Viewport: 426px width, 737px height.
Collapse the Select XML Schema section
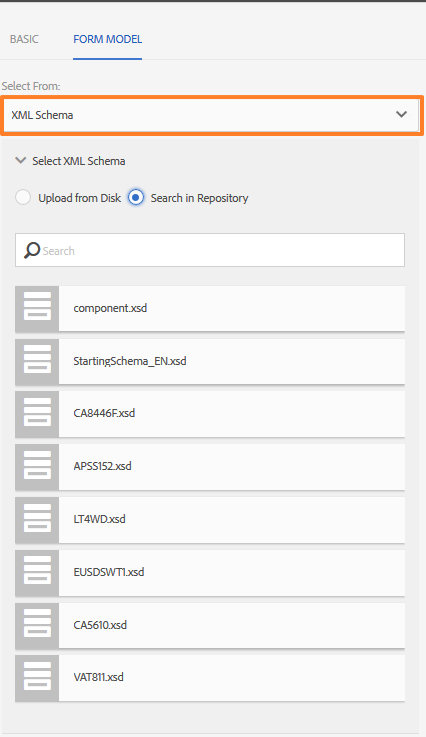(x=21, y=161)
